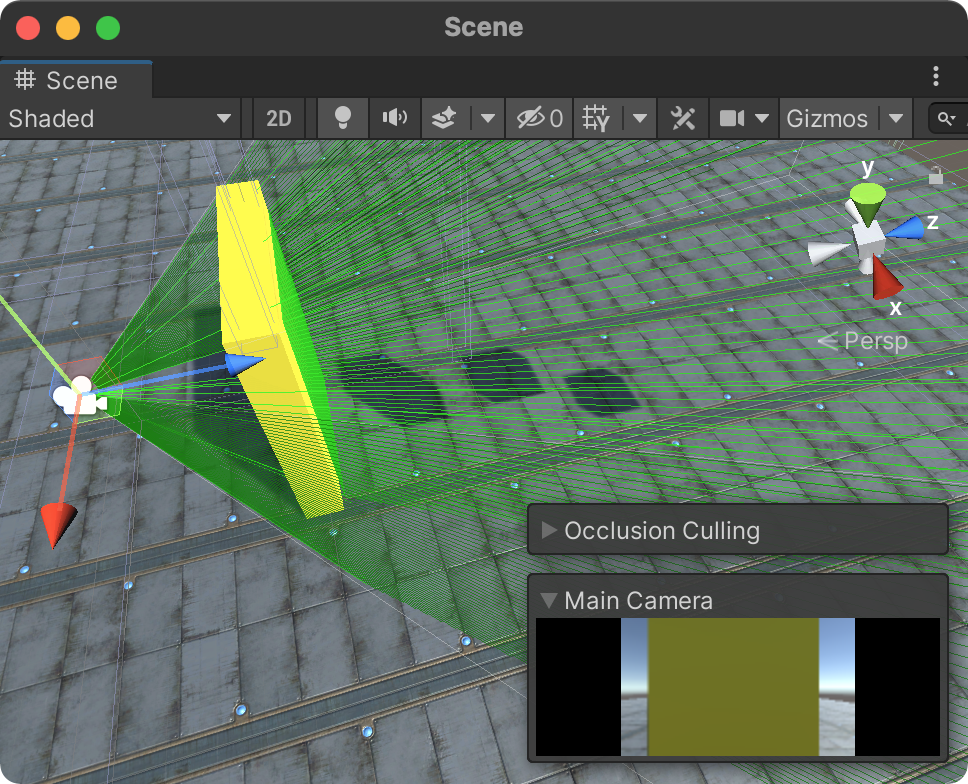Viewport: 968px width, 784px height.
Task: Open grid settings dropdown arrow
Action: tap(640, 119)
